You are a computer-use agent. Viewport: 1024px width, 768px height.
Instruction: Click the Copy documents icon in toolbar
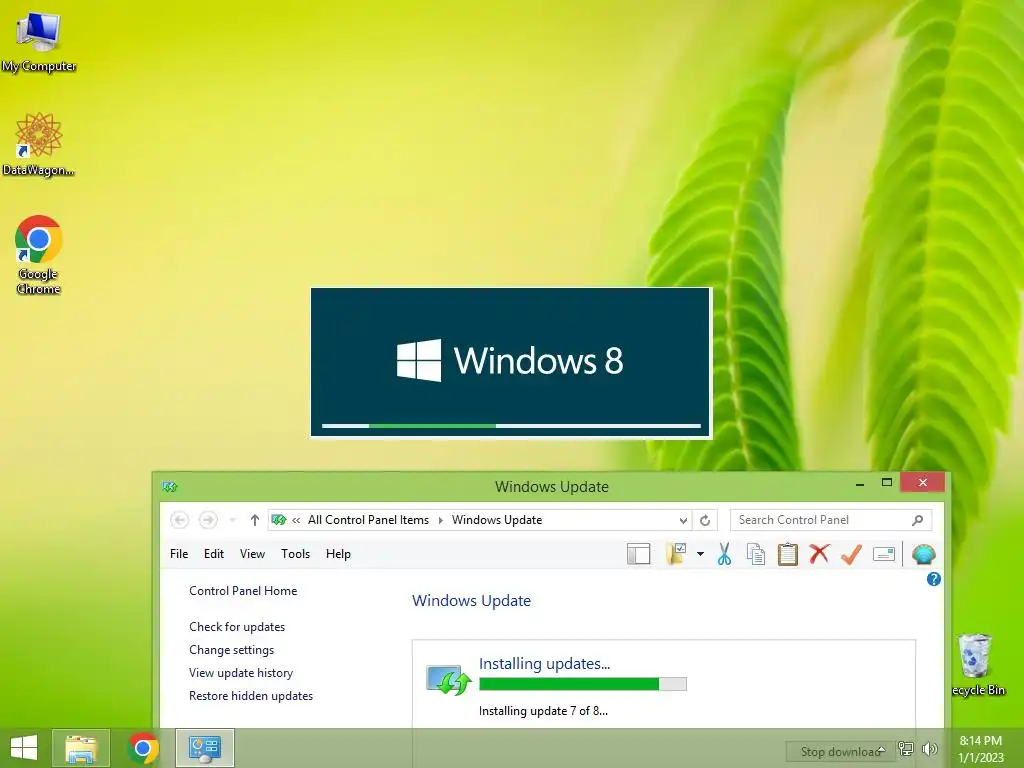(x=756, y=554)
